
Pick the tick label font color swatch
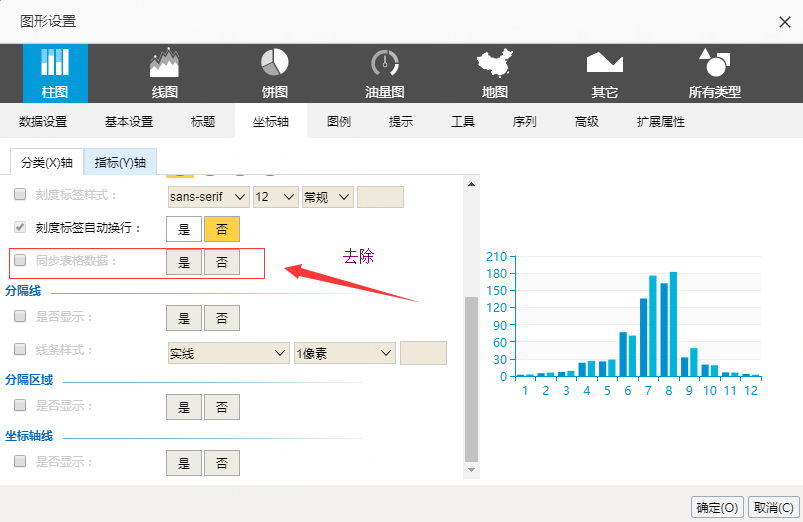(x=381, y=197)
